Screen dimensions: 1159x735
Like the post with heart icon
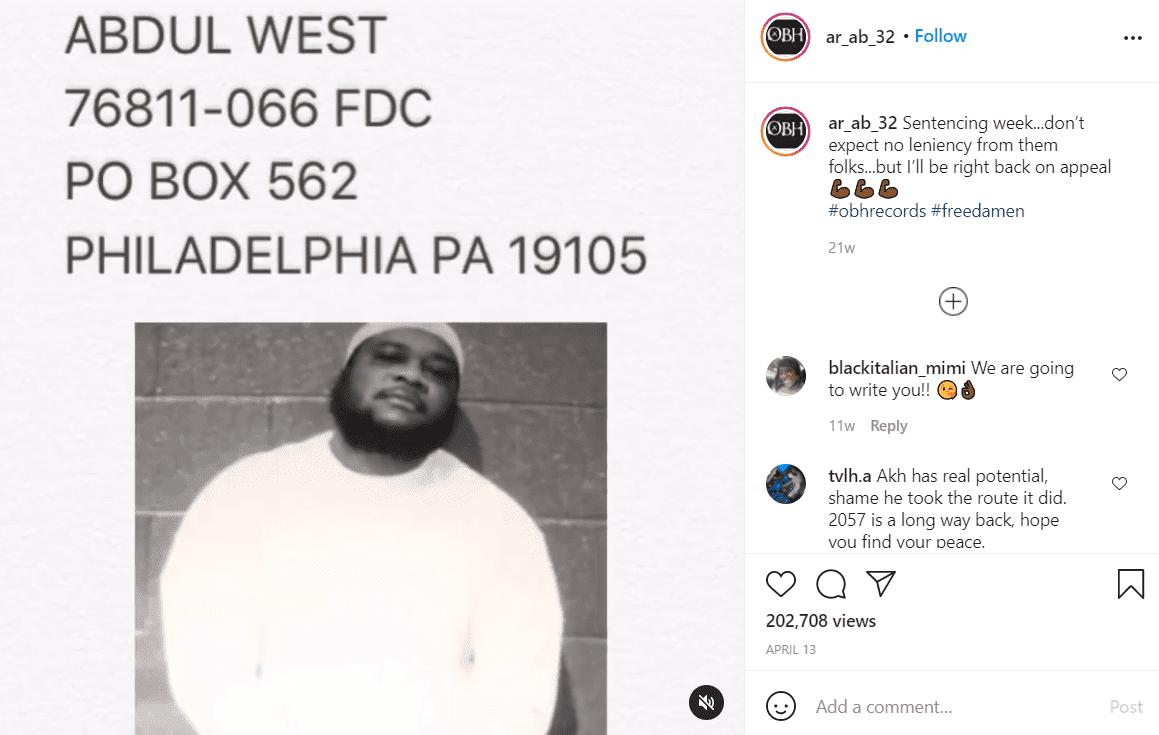(781, 584)
